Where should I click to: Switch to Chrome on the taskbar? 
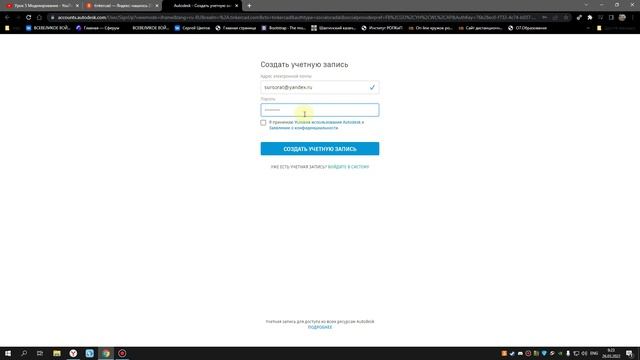point(106,353)
